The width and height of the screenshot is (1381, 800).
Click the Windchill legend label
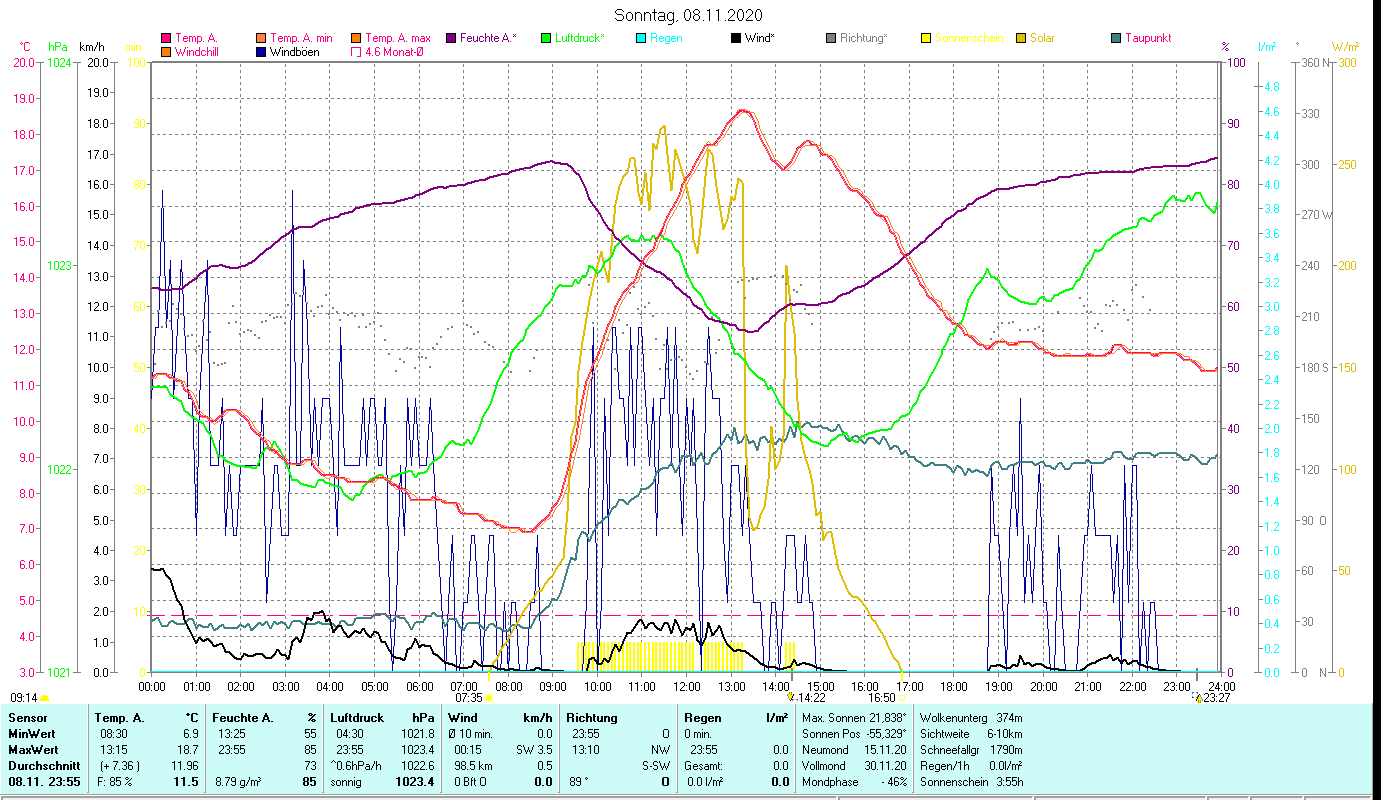coord(197,52)
